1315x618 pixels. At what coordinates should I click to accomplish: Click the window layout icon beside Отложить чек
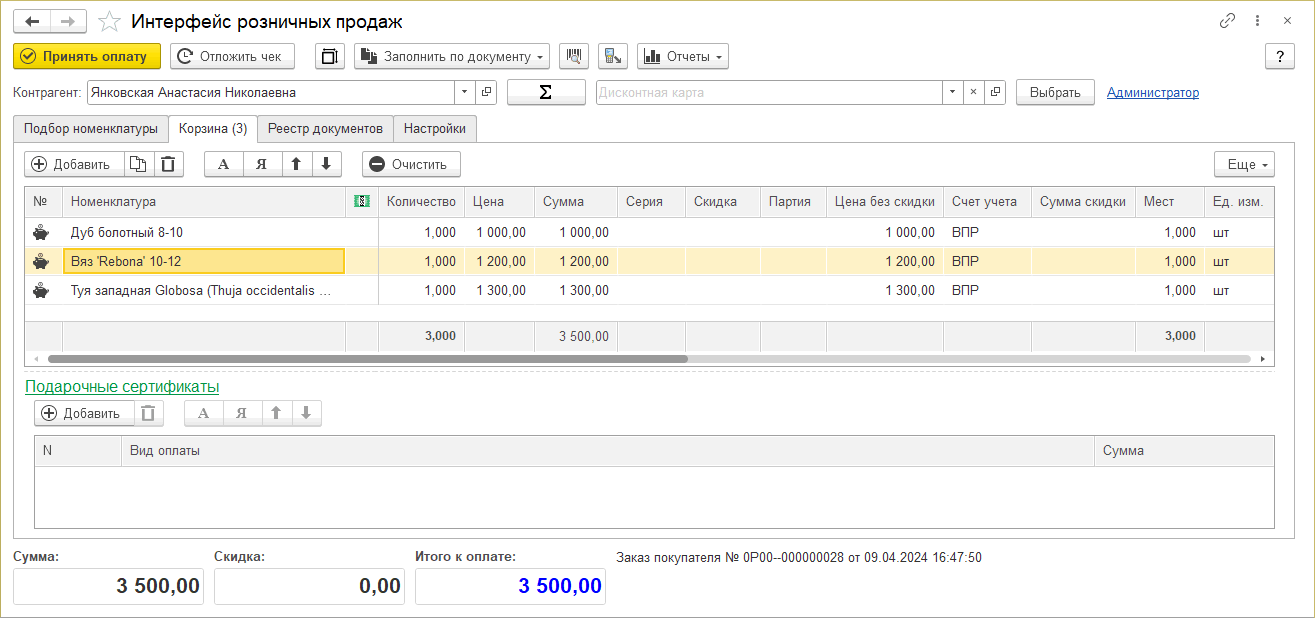click(329, 57)
